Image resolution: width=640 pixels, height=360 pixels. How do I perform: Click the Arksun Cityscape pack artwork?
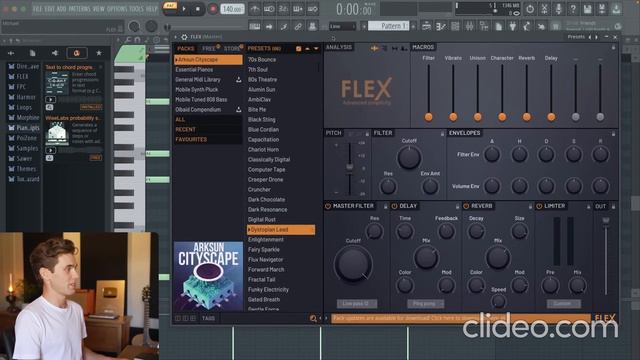click(208, 276)
